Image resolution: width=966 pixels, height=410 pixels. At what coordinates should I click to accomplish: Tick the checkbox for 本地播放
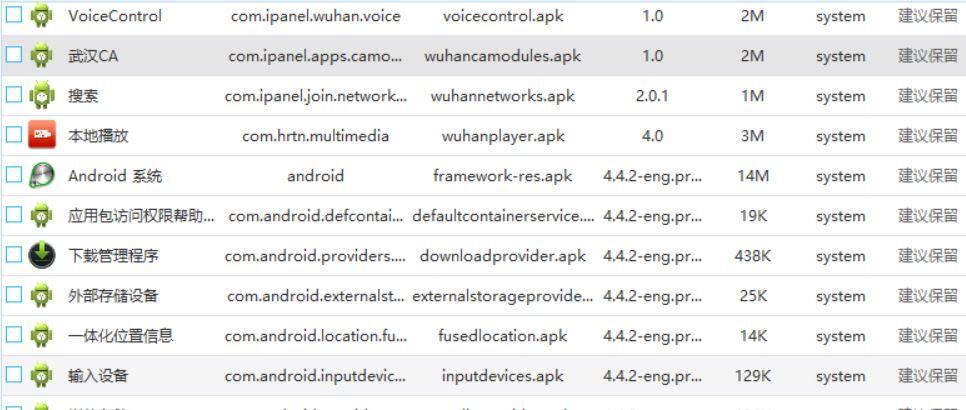[x=14, y=134]
